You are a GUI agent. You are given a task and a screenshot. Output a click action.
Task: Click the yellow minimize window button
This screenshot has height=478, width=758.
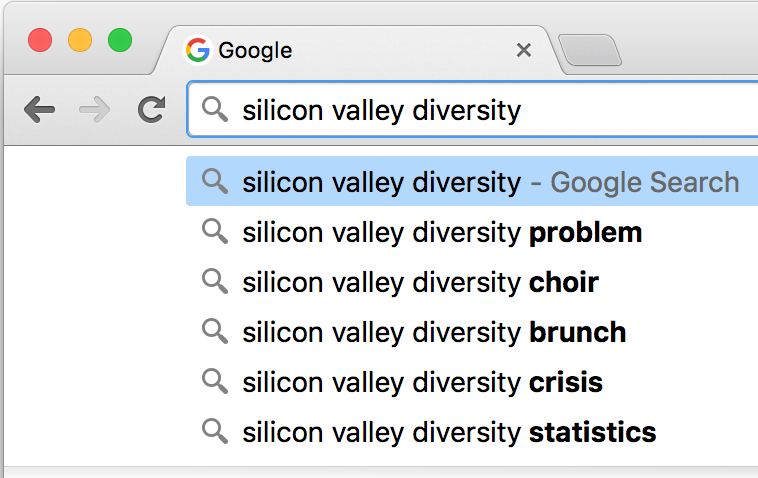(x=80, y=40)
